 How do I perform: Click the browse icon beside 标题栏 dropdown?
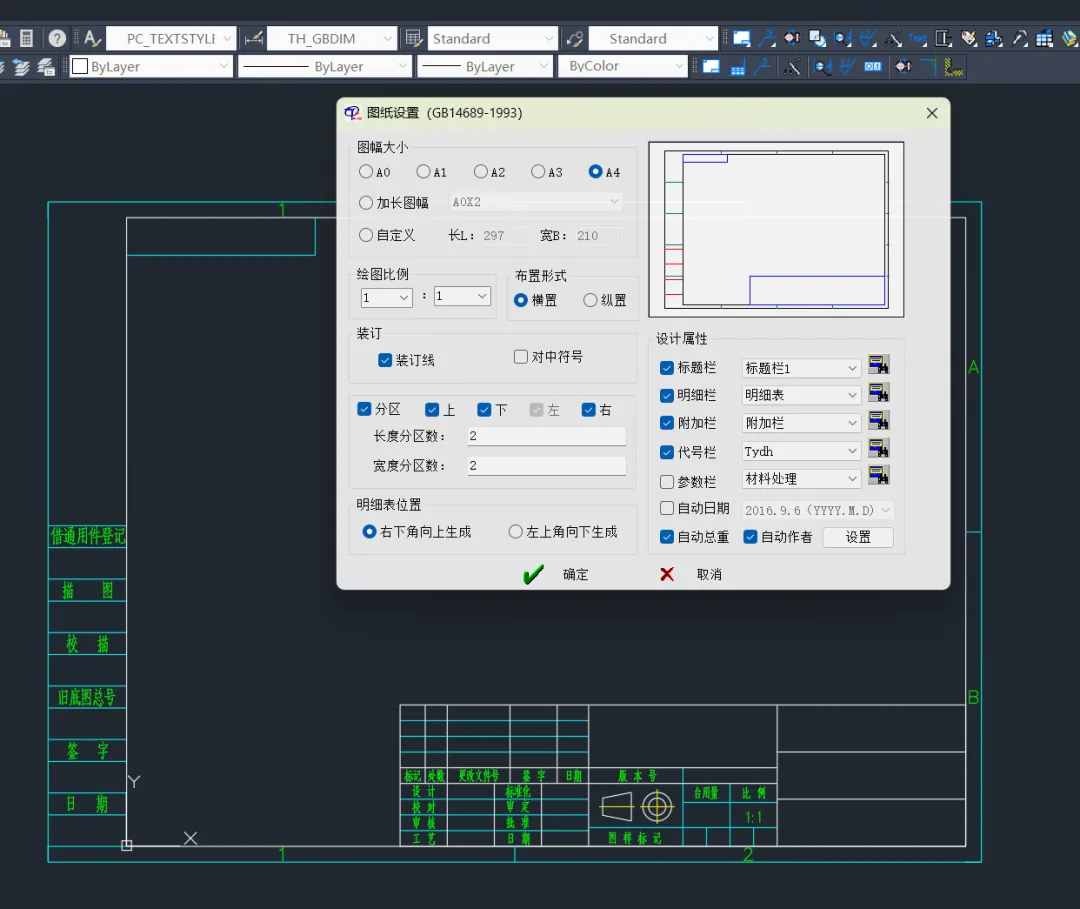[879, 366]
